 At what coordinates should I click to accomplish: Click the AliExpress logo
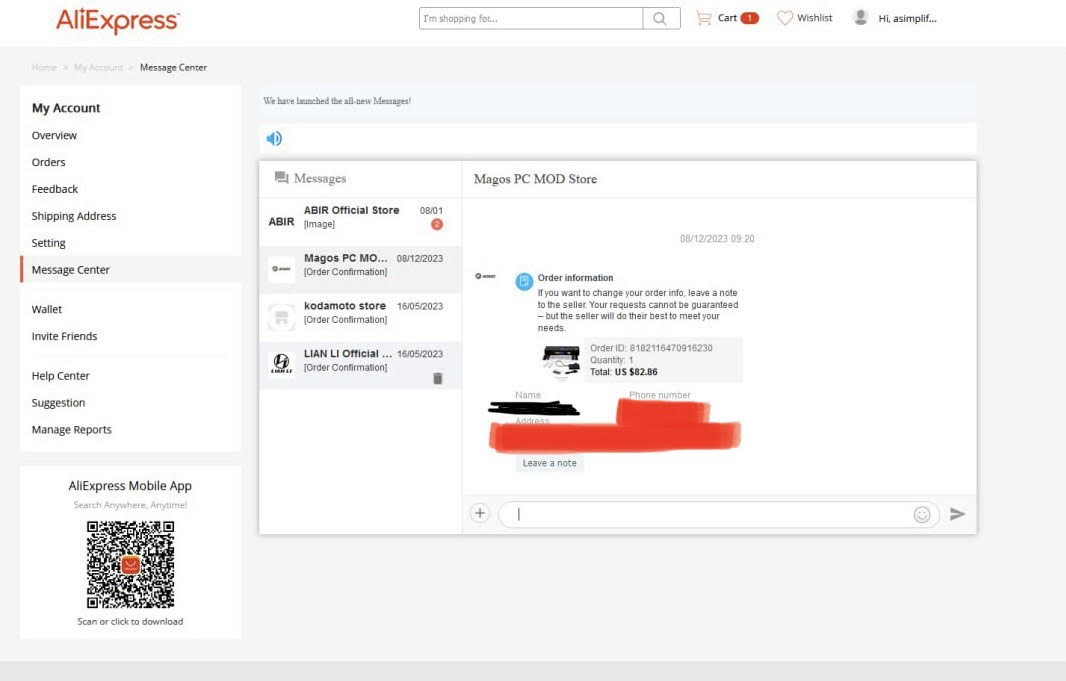[x=118, y=20]
